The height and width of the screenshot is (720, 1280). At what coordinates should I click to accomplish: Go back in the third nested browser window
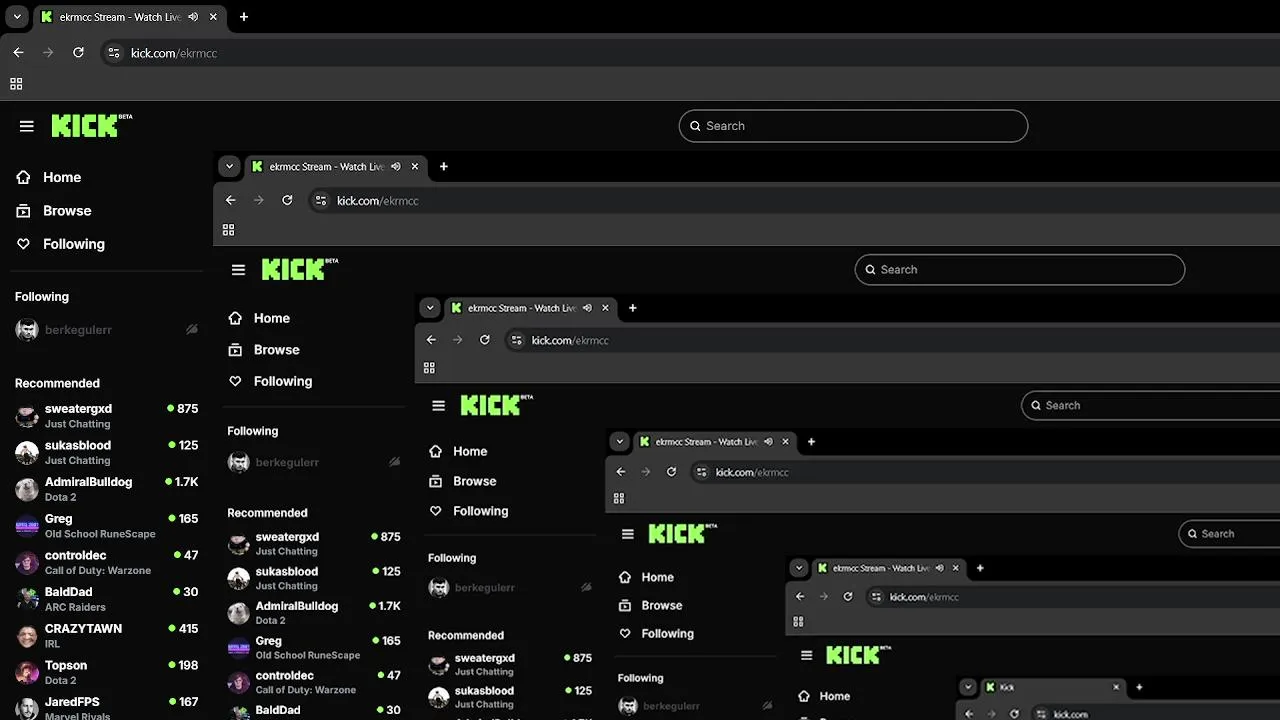(431, 340)
